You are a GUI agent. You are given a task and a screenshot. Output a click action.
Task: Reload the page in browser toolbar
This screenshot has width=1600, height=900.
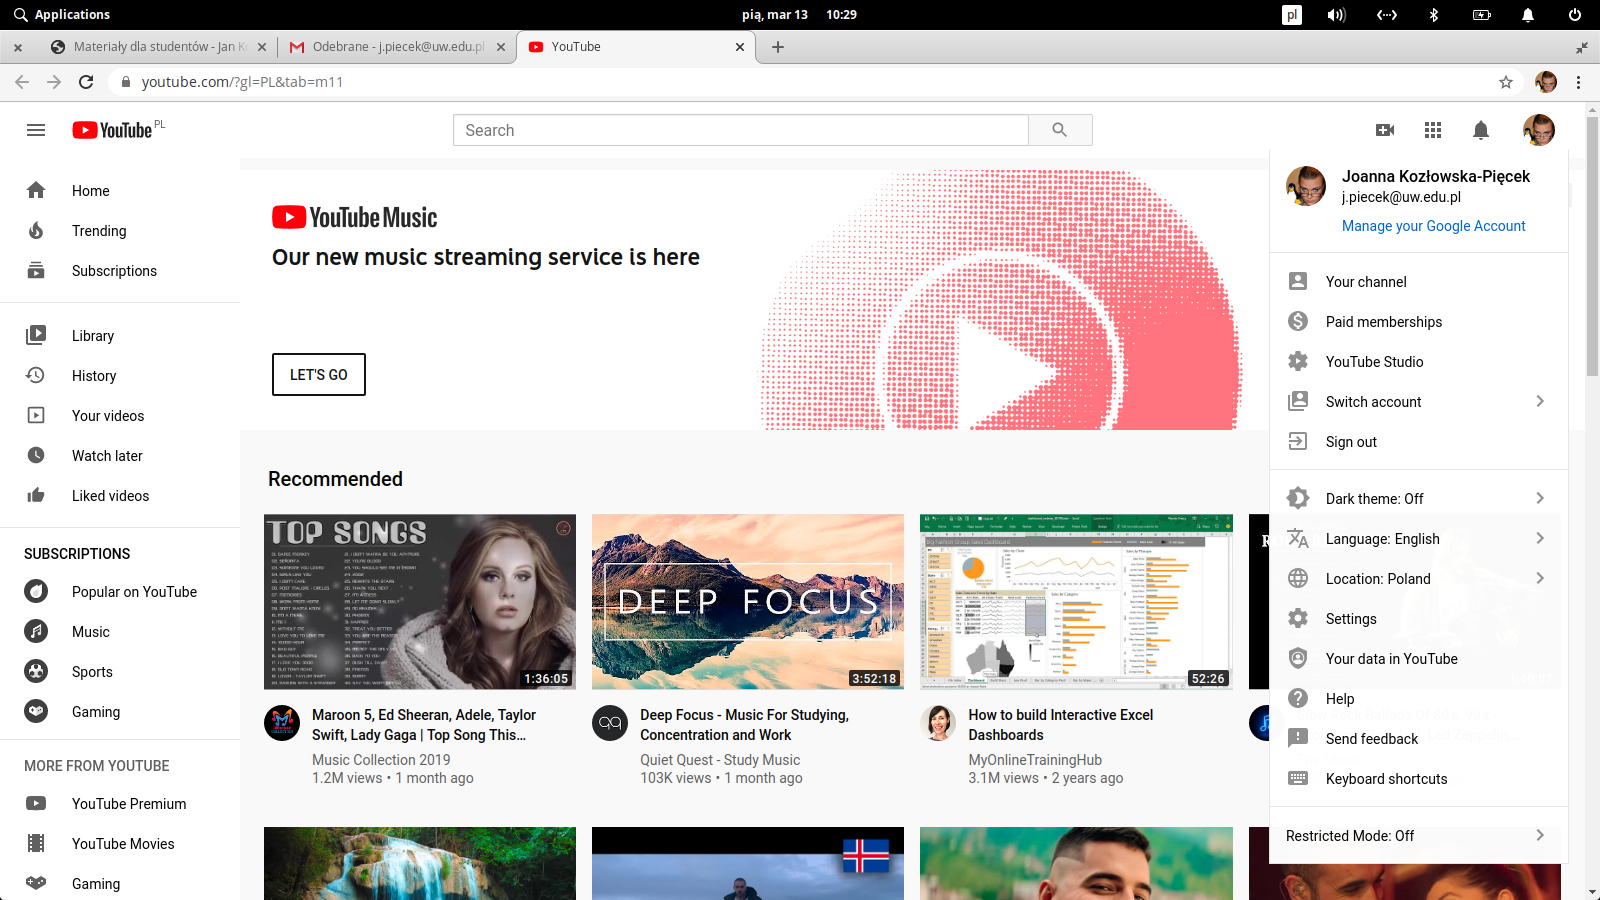click(x=86, y=82)
